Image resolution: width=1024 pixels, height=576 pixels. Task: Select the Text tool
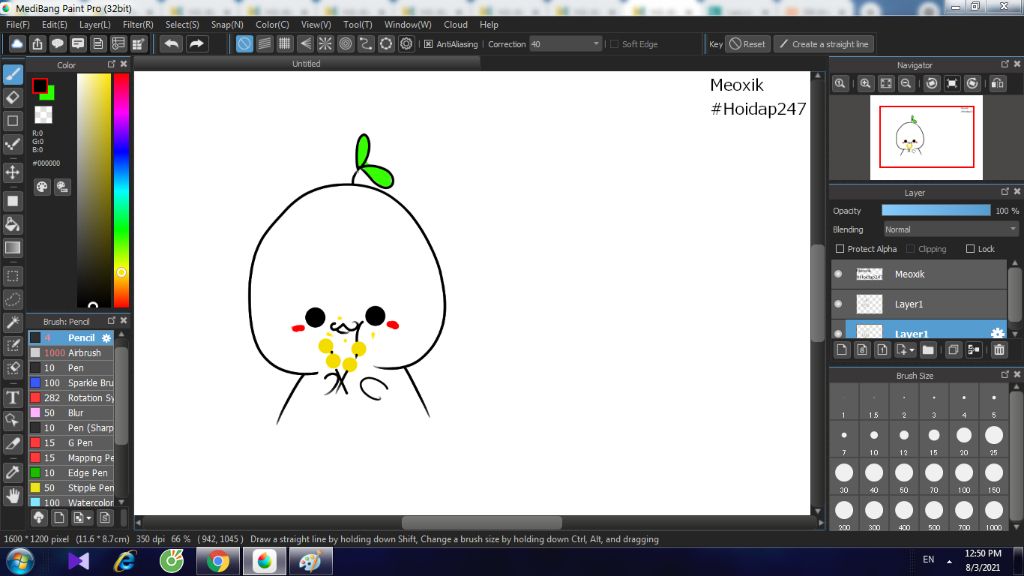pyautogui.click(x=12, y=397)
